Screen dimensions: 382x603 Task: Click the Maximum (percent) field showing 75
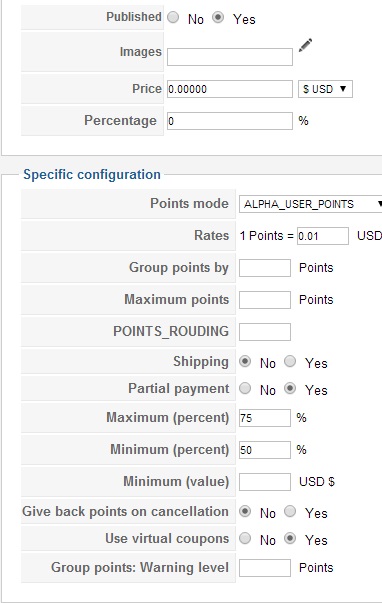point(265,418)
